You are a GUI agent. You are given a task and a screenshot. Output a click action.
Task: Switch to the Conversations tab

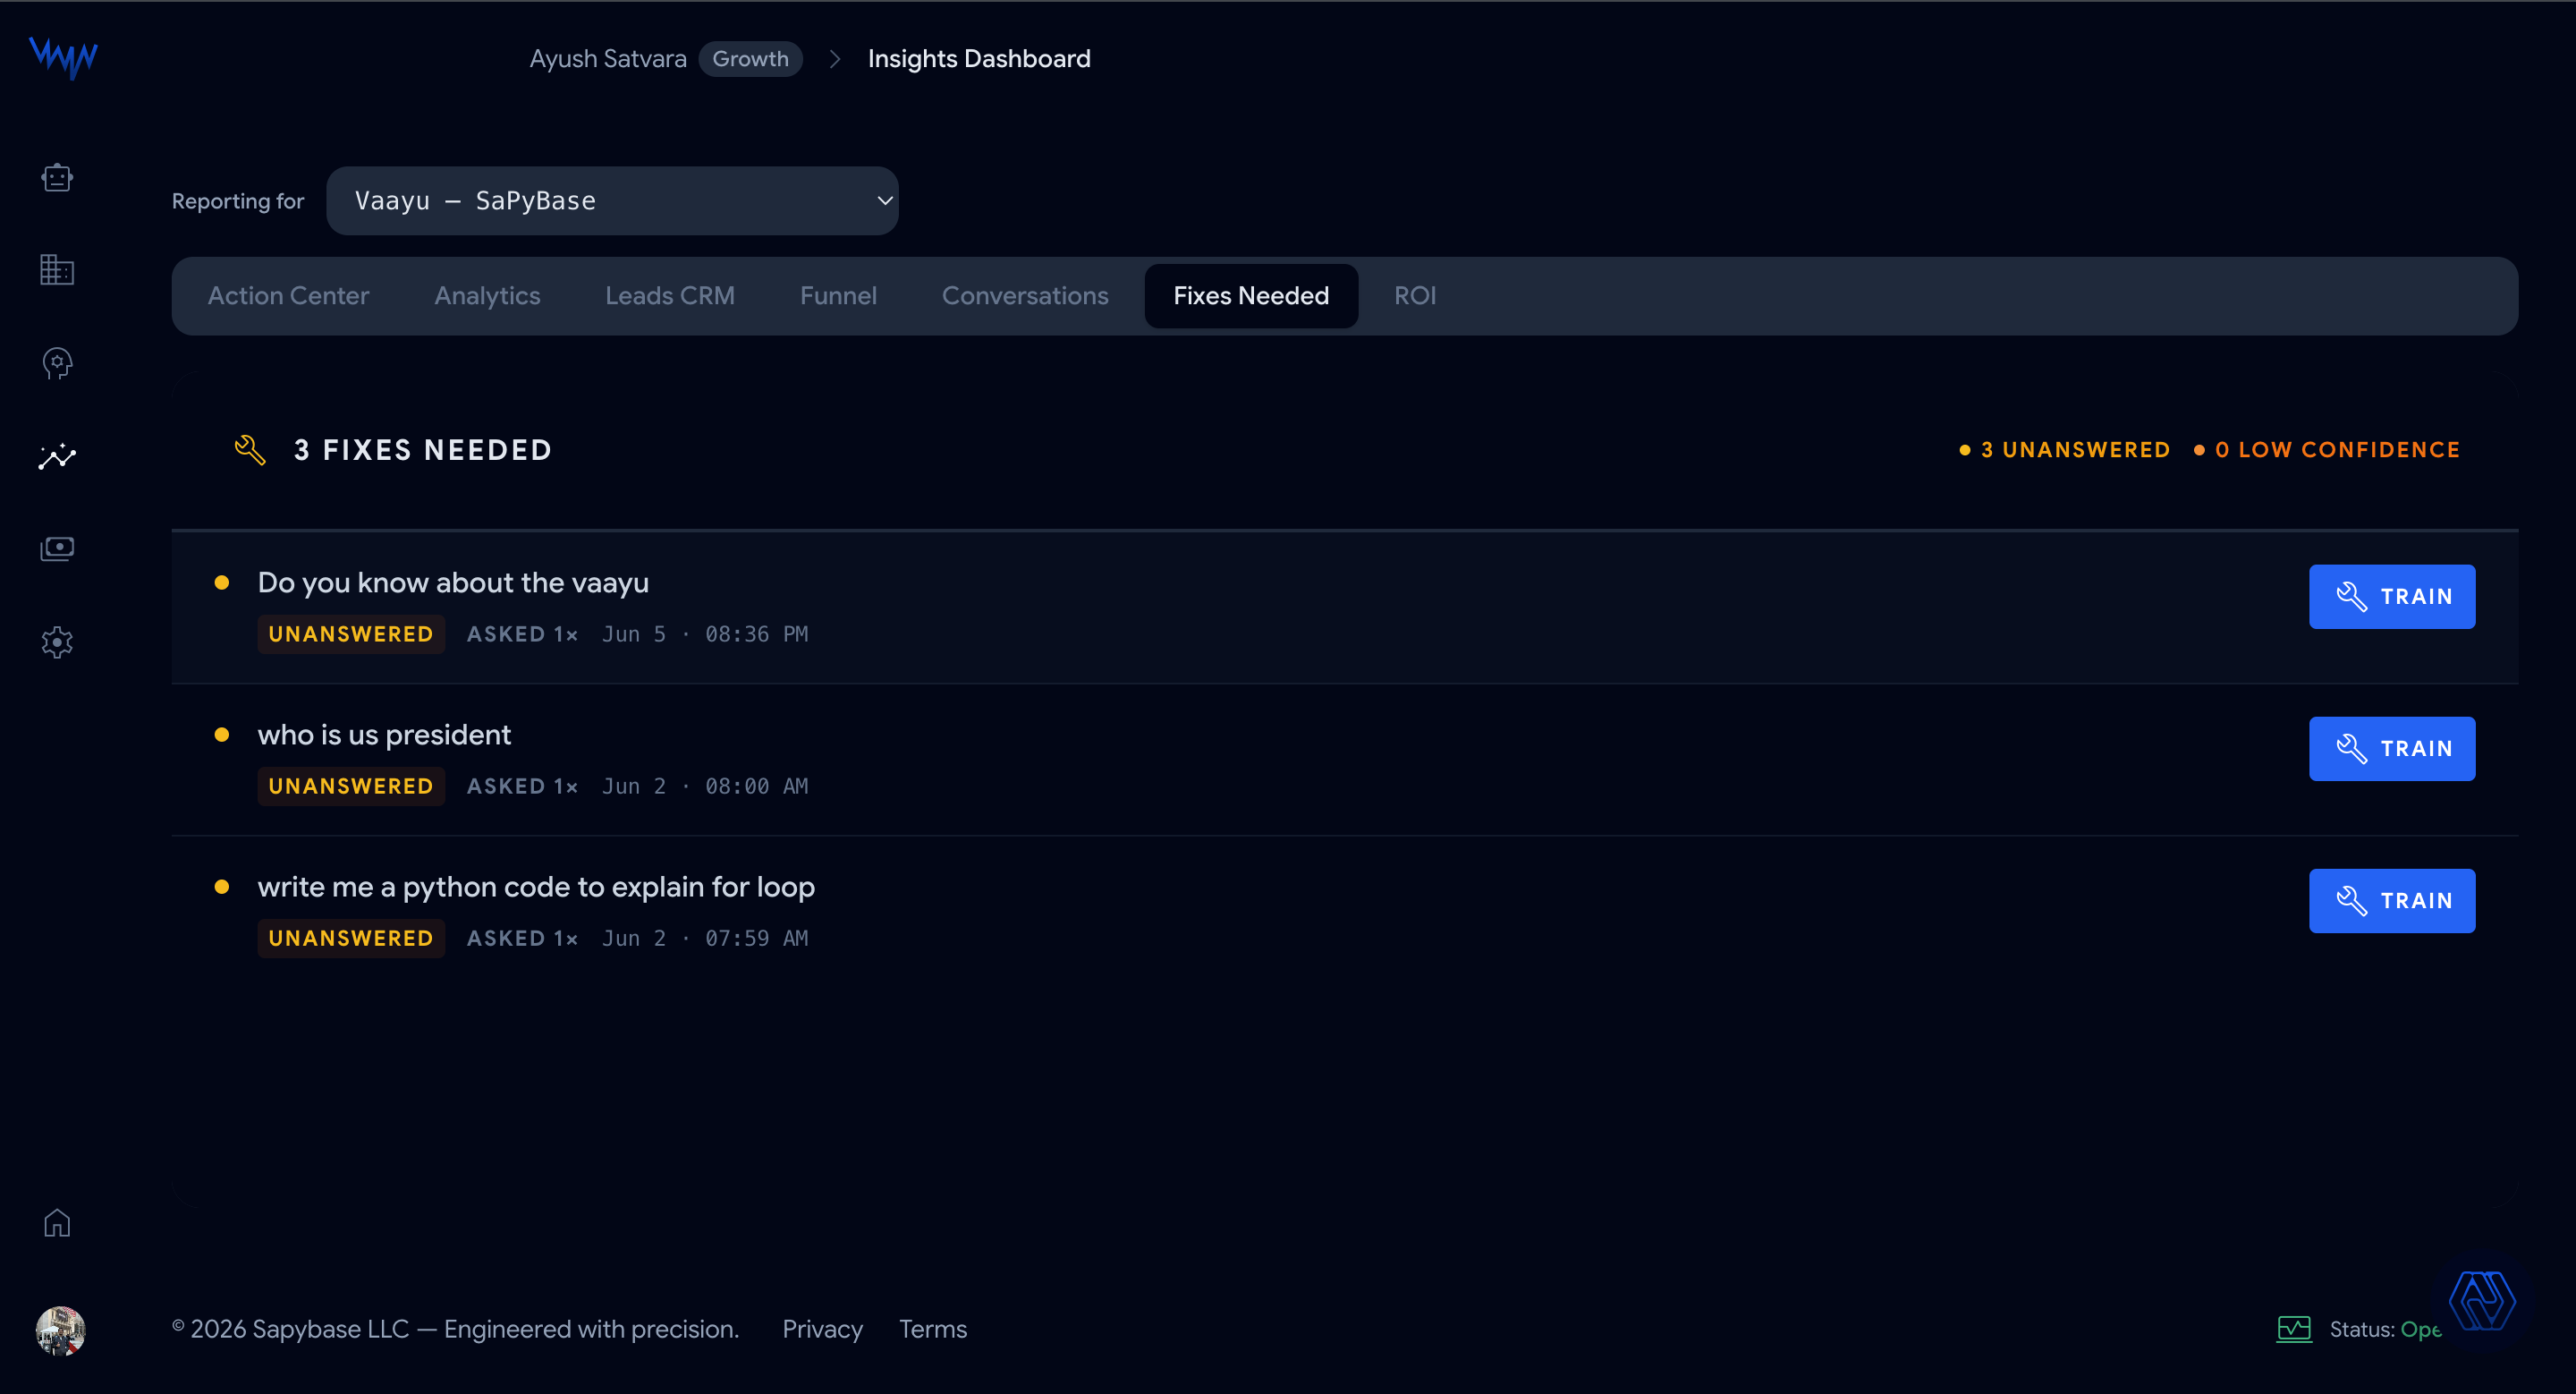[1025, 296]
